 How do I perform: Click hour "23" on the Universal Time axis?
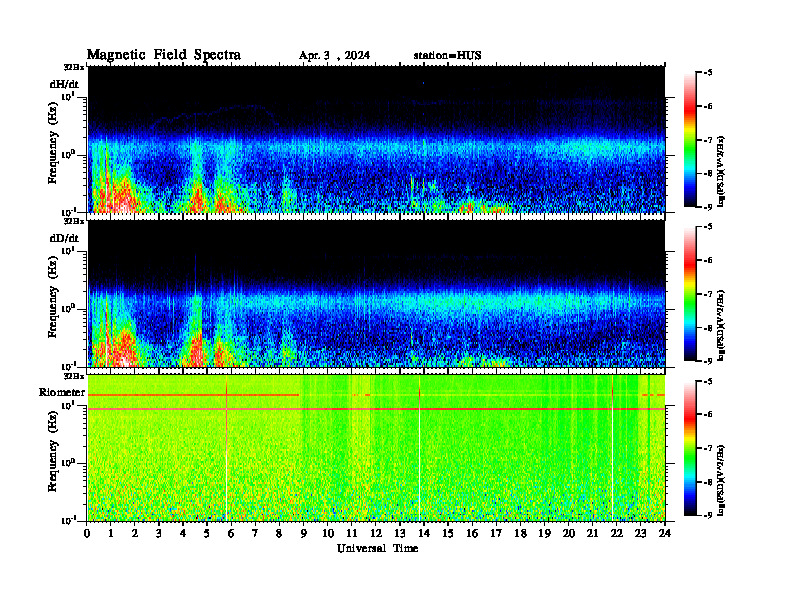[640, 533]
